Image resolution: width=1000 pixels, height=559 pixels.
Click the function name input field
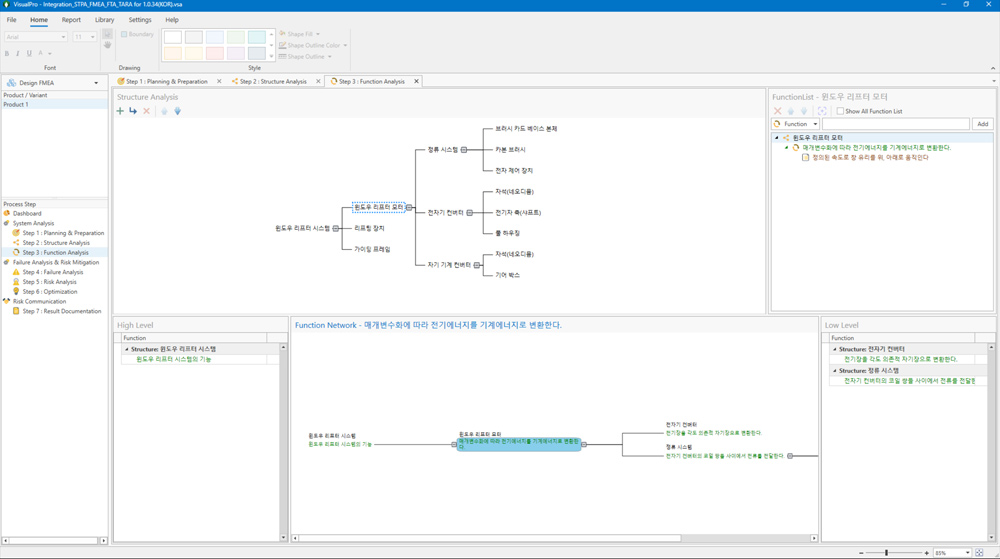click(x=895, y=124)
